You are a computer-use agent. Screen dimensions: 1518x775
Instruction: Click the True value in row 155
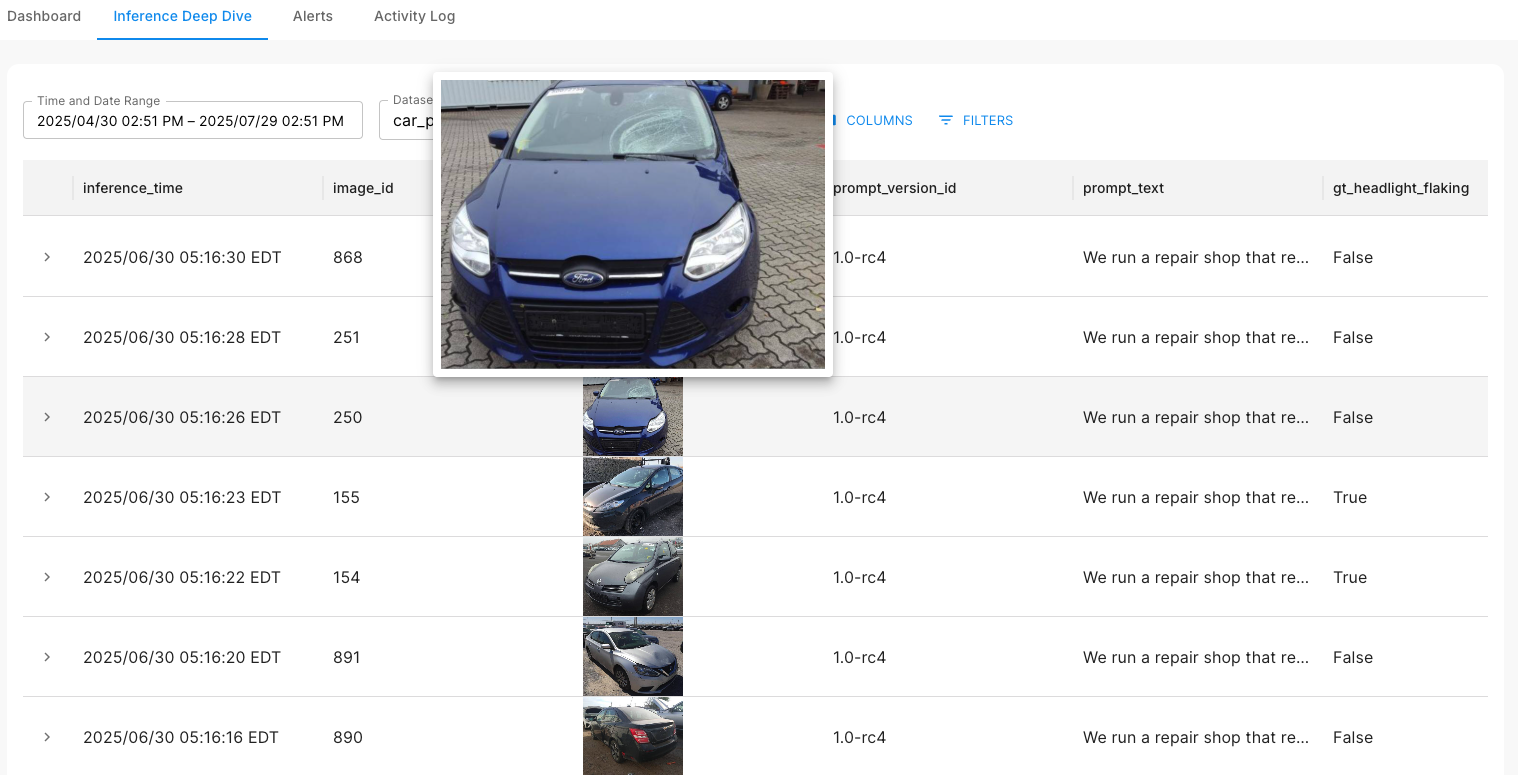click(1350, 497)
